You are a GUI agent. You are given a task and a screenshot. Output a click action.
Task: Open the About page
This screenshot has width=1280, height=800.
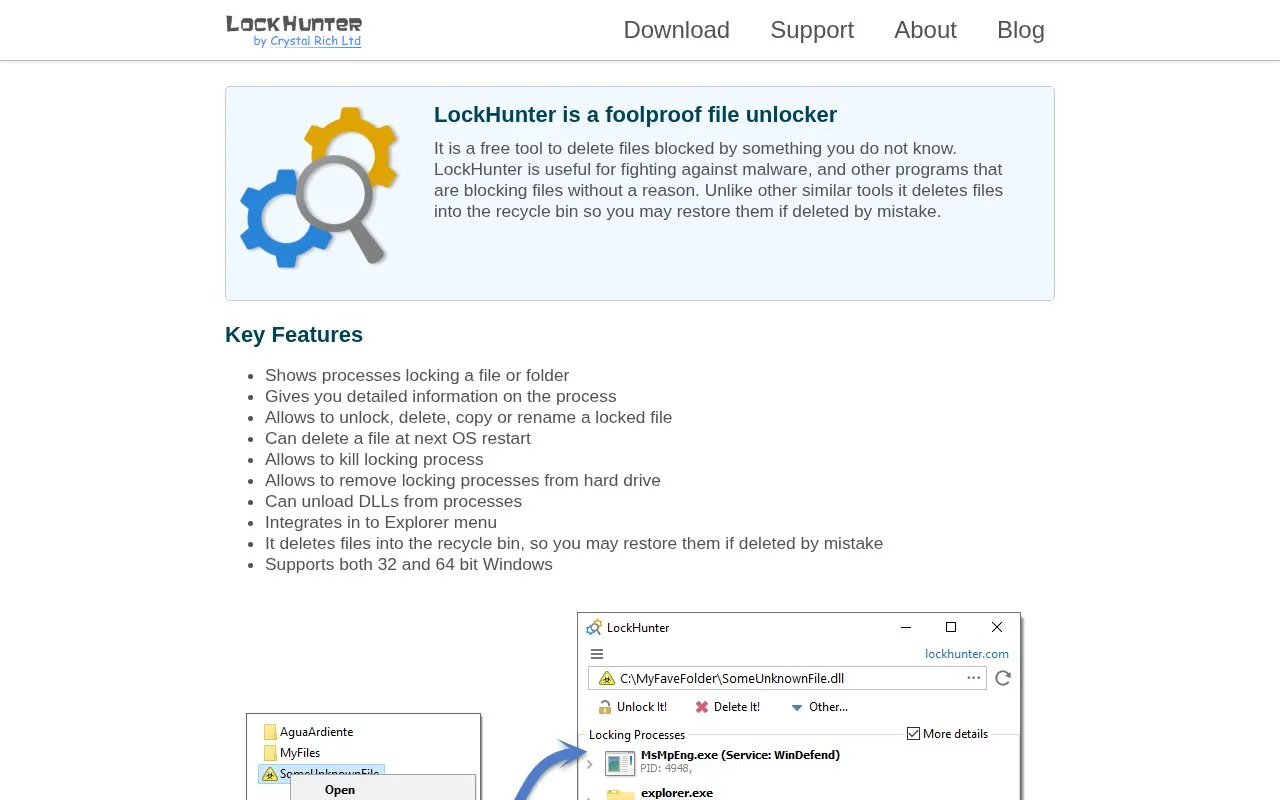click(925, 30)
